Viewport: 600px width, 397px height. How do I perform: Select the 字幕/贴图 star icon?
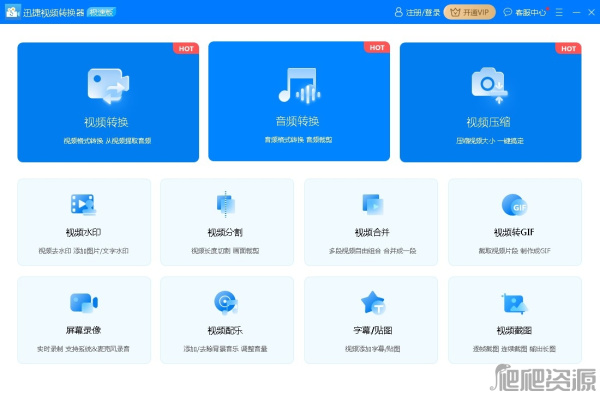click(373, 302)
